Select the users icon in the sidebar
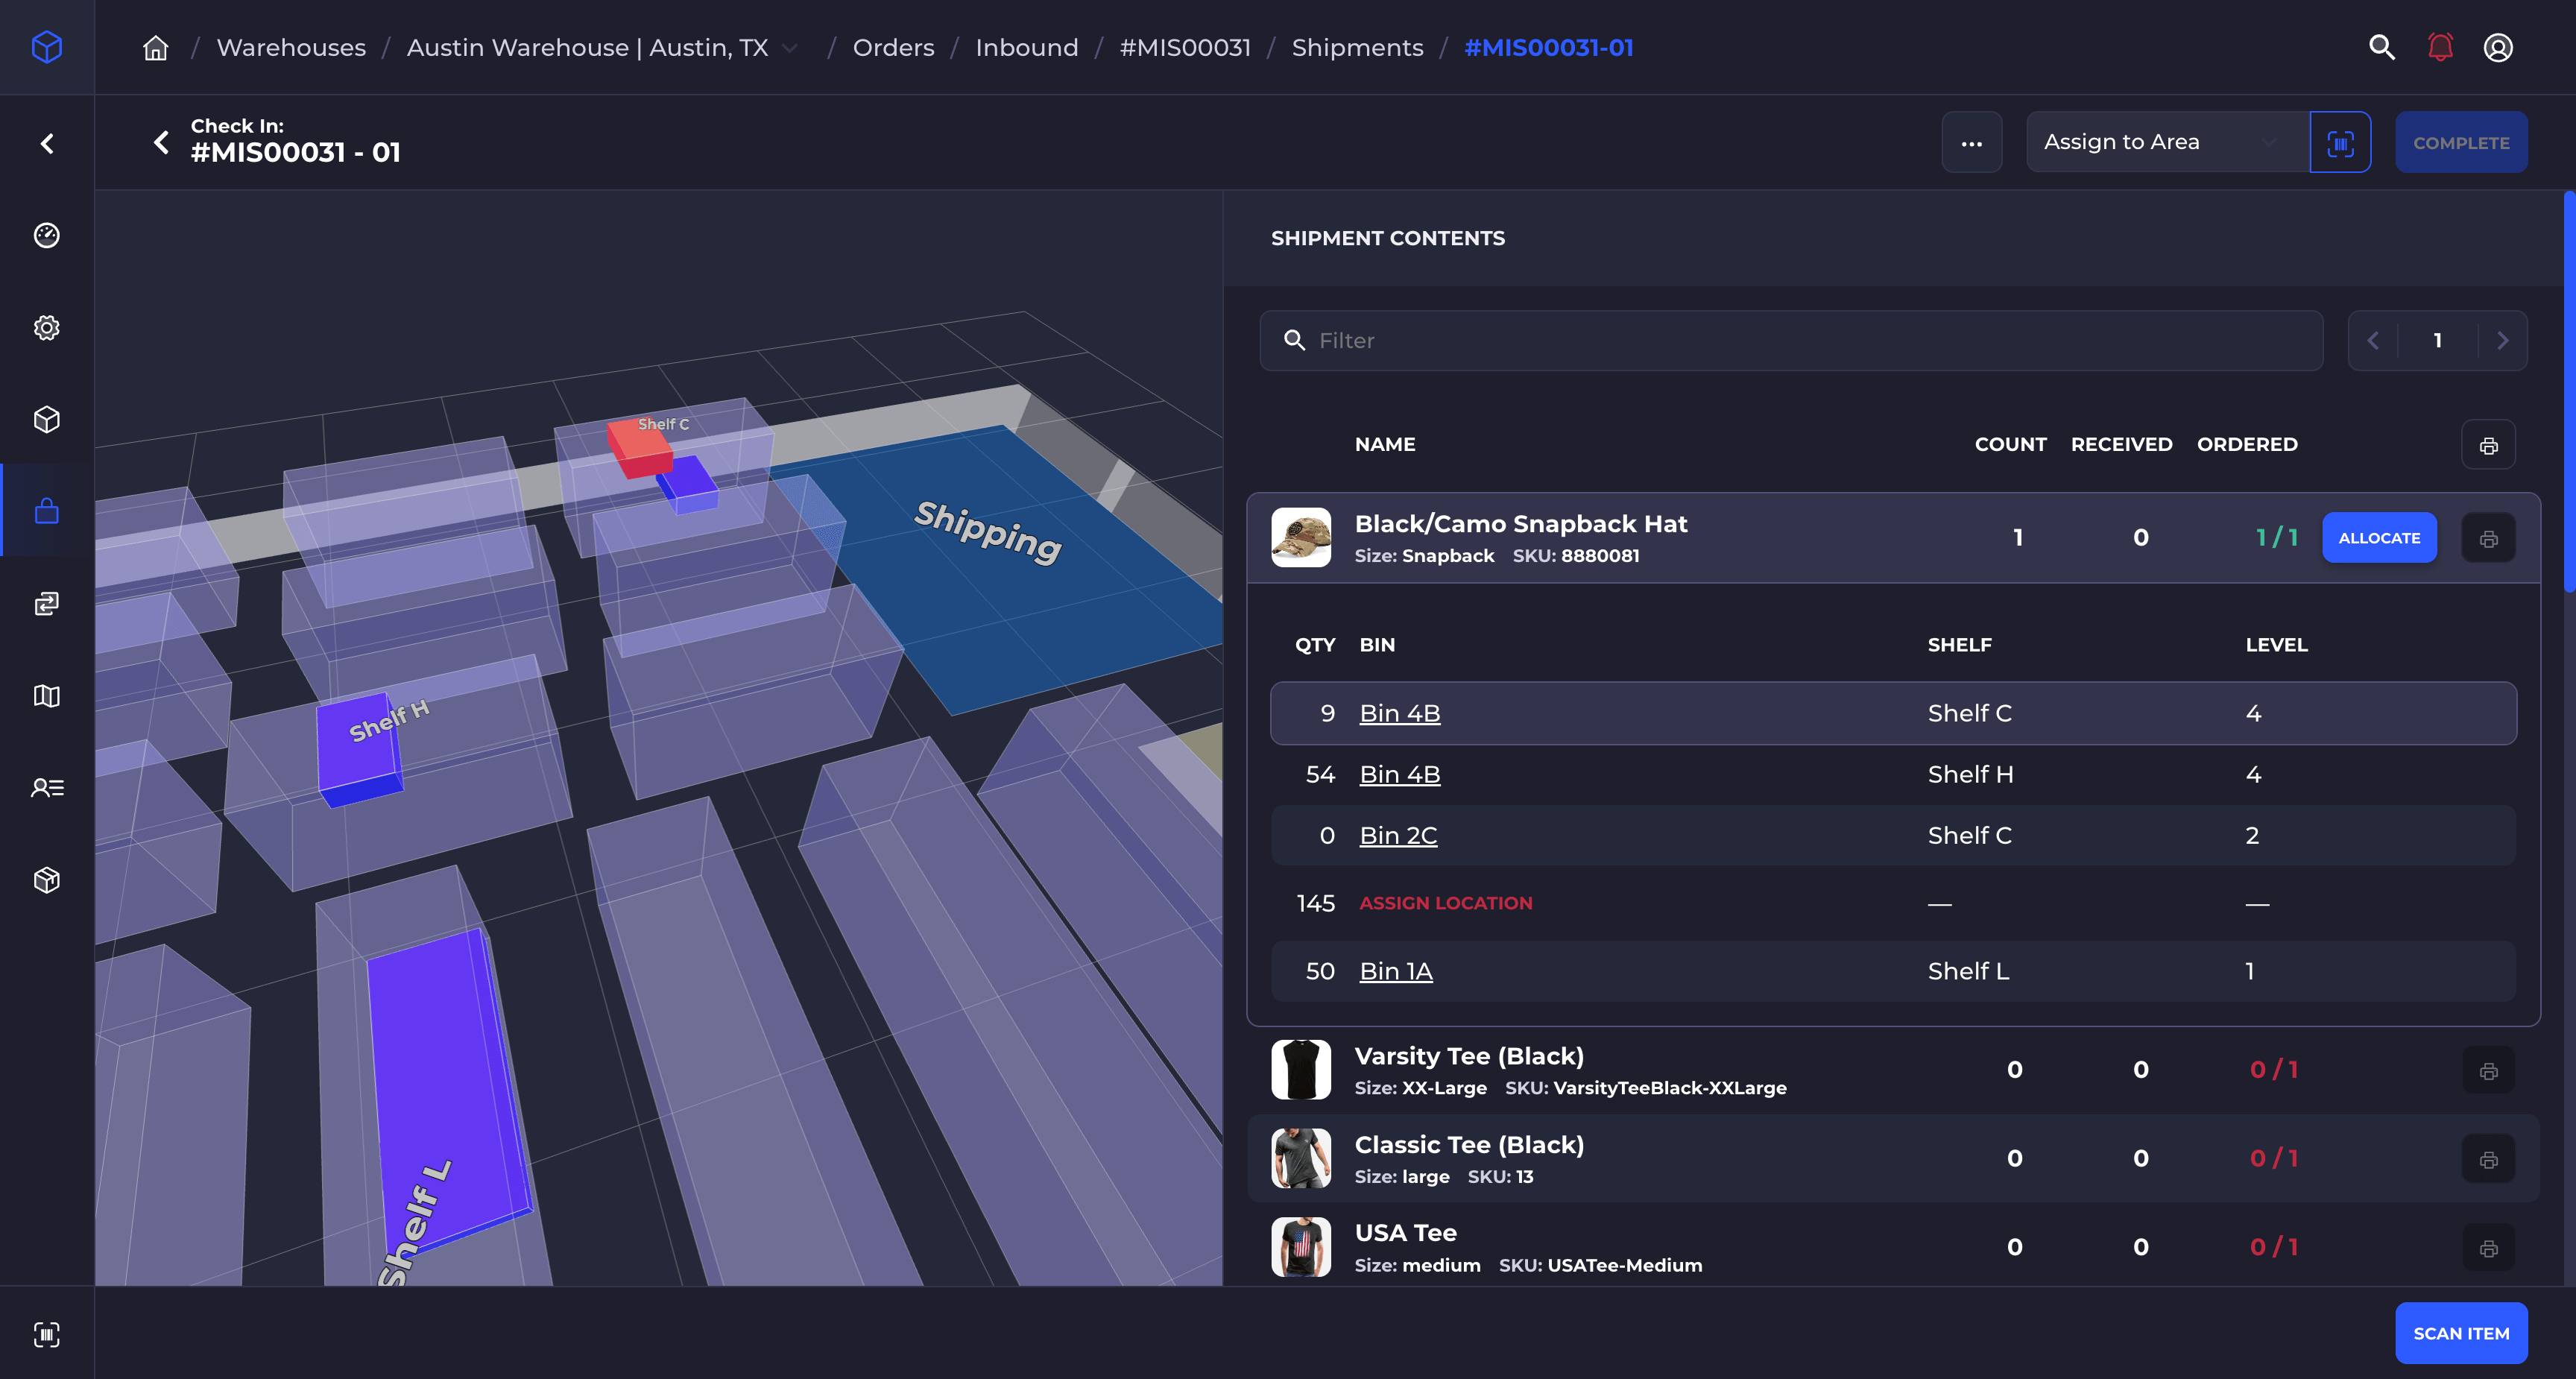 [46, 788]
